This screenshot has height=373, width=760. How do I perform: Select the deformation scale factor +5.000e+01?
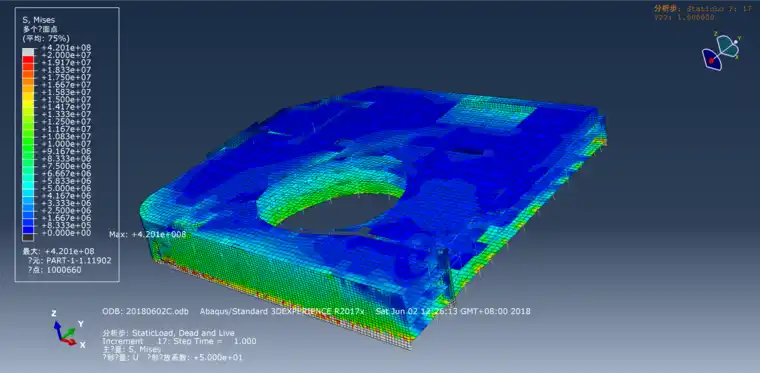(218, 357)
